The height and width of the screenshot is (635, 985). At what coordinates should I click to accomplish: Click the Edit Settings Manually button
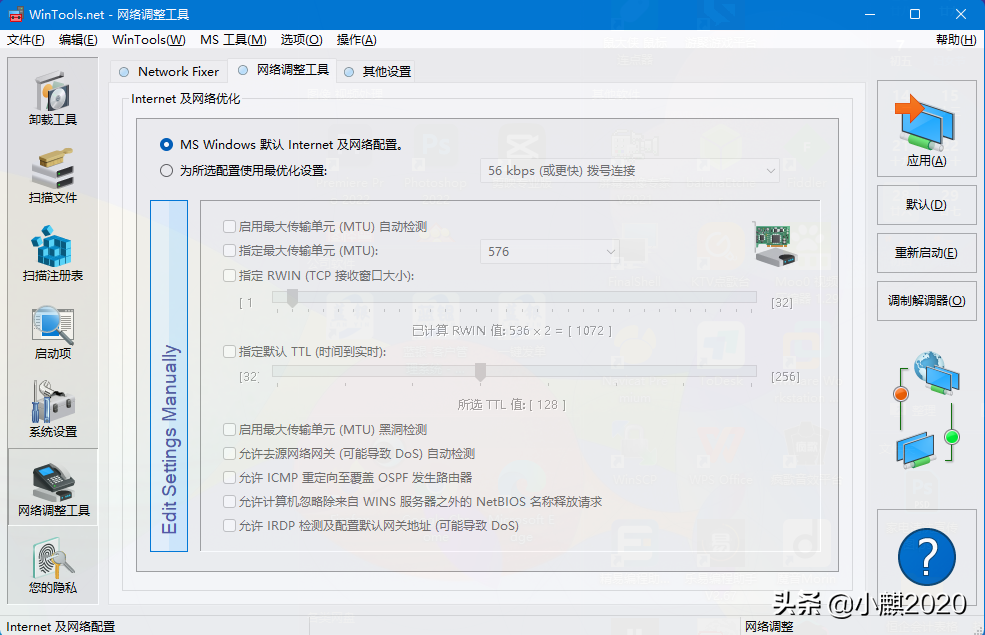pos(169,376)
